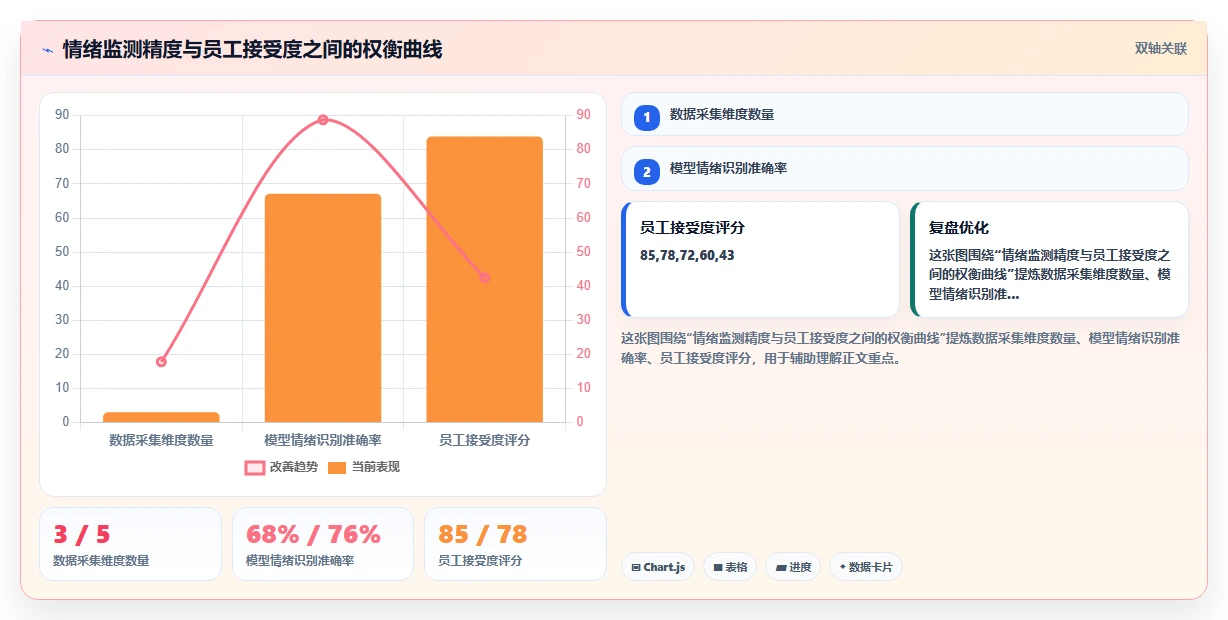Open the 数据采集维度数量 list item
This screenshot has height=620, width=1228.
point(905,114)
